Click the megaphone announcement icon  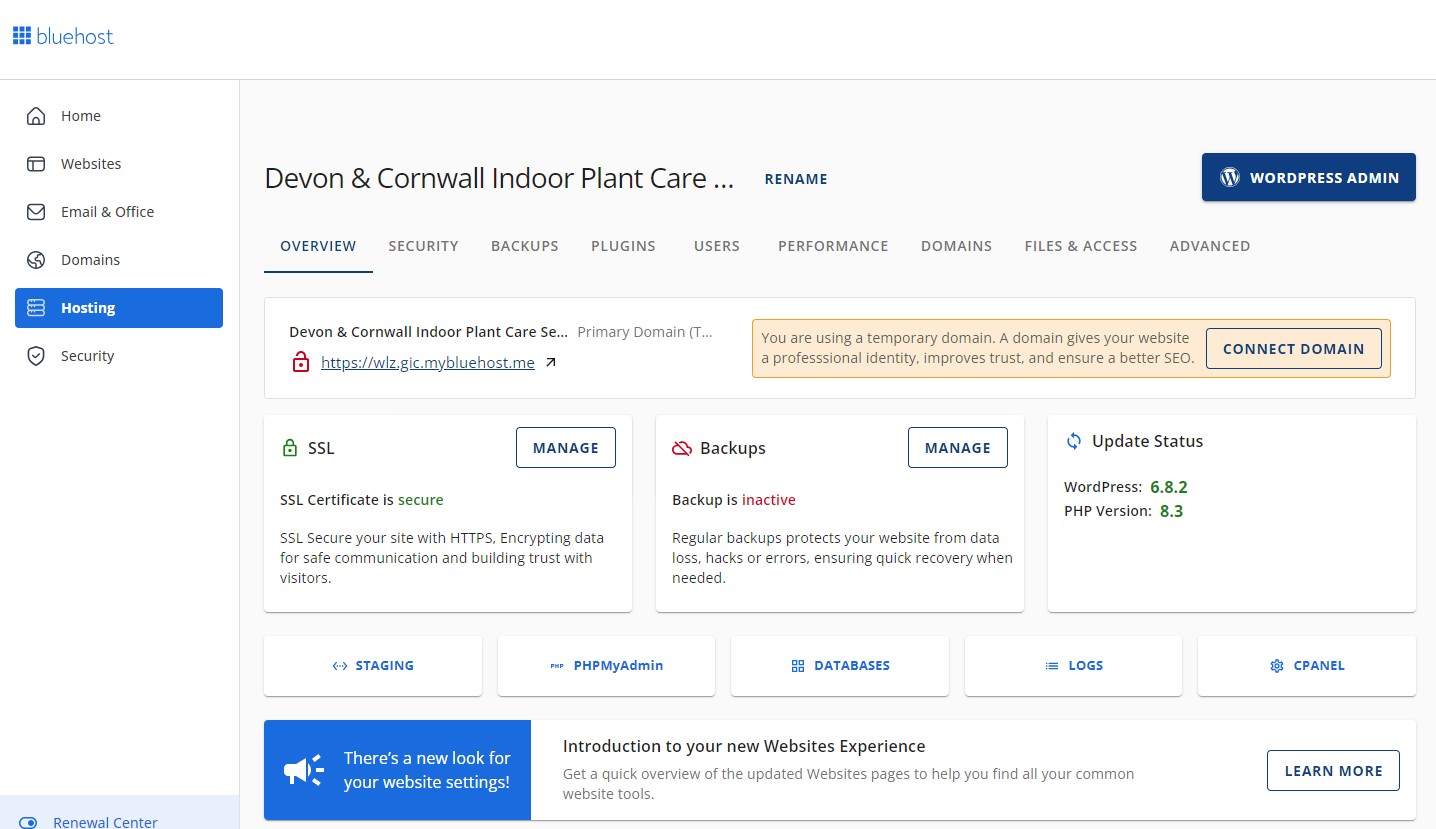tap(304, 770)
